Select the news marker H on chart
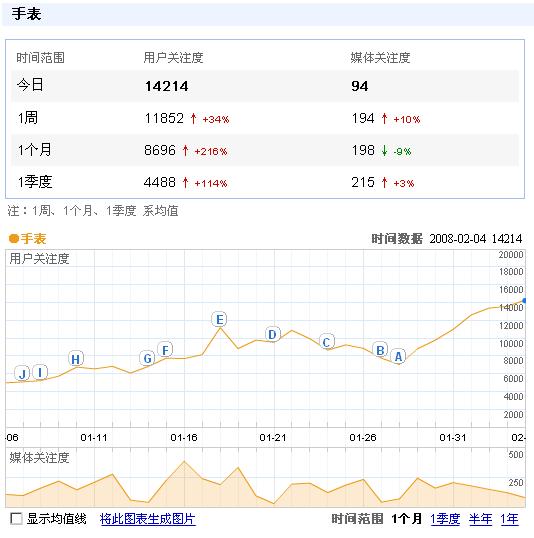This screenshot has width=534, height=538. tap(76, 359)
